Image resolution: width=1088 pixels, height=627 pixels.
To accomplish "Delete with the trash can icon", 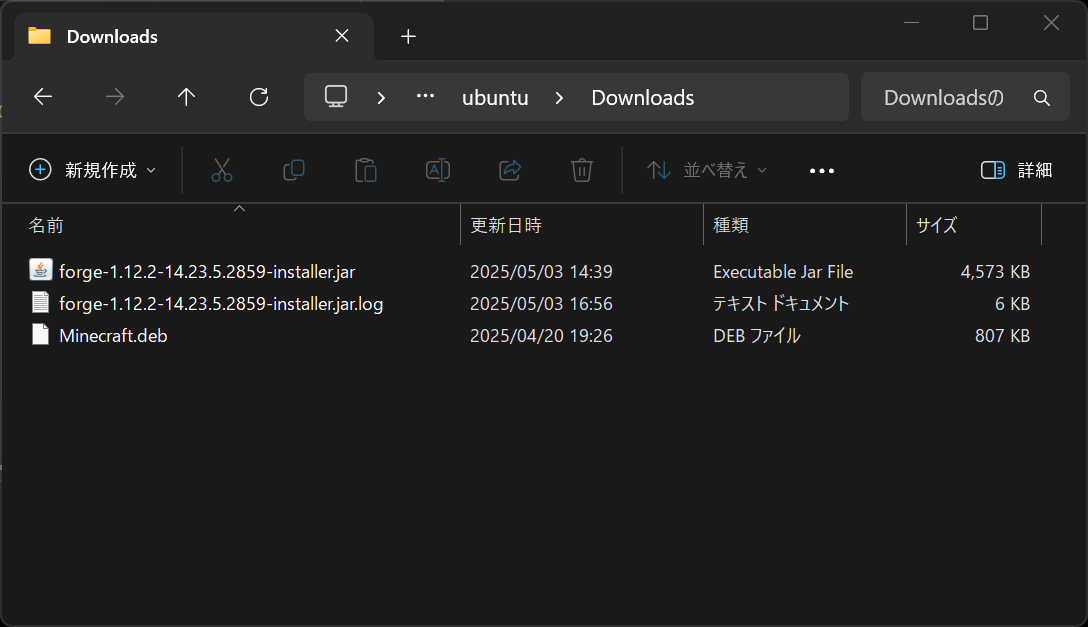I will [581, 170].
